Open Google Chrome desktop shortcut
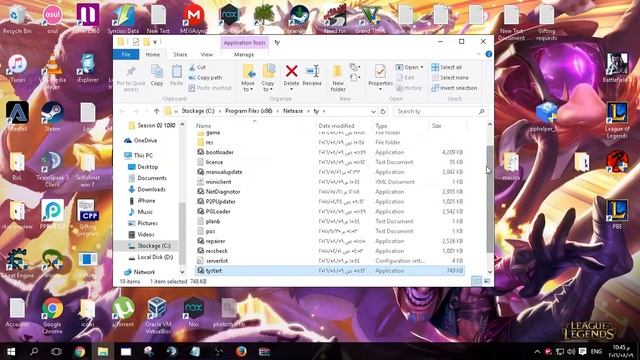640x360 pixels. coord(52,316)
